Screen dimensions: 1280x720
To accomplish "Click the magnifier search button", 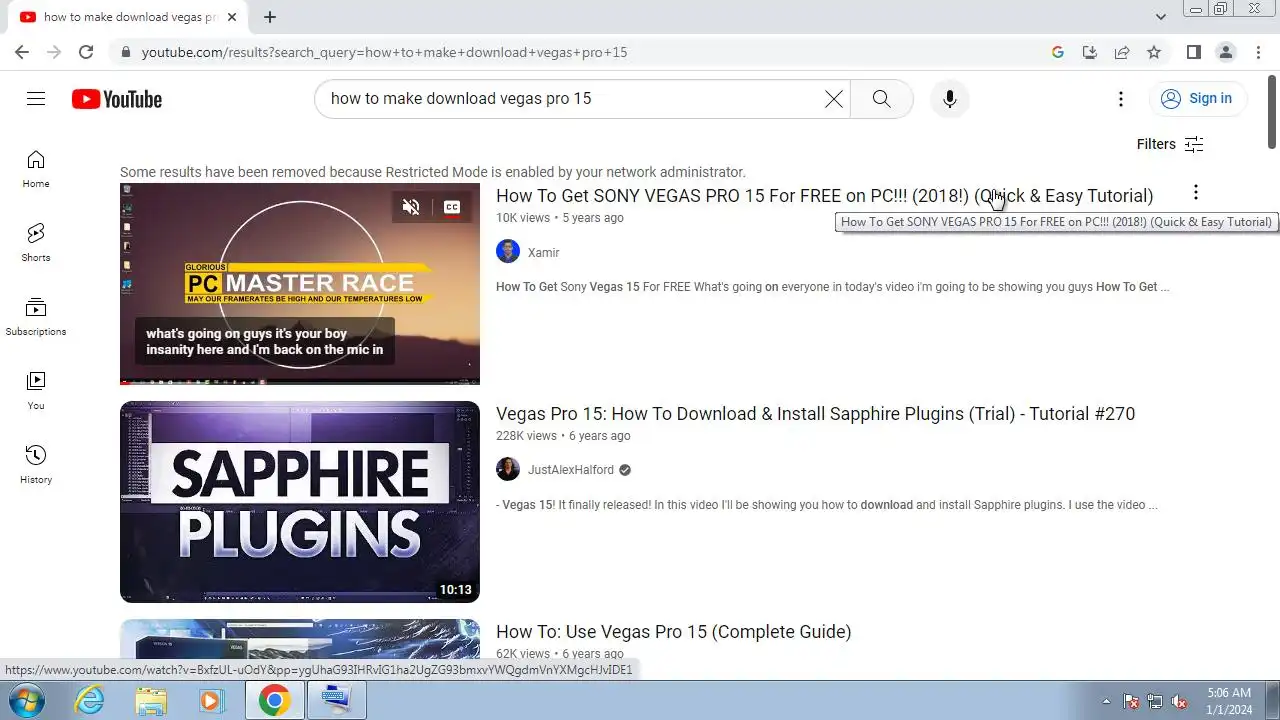I will 881,99.
